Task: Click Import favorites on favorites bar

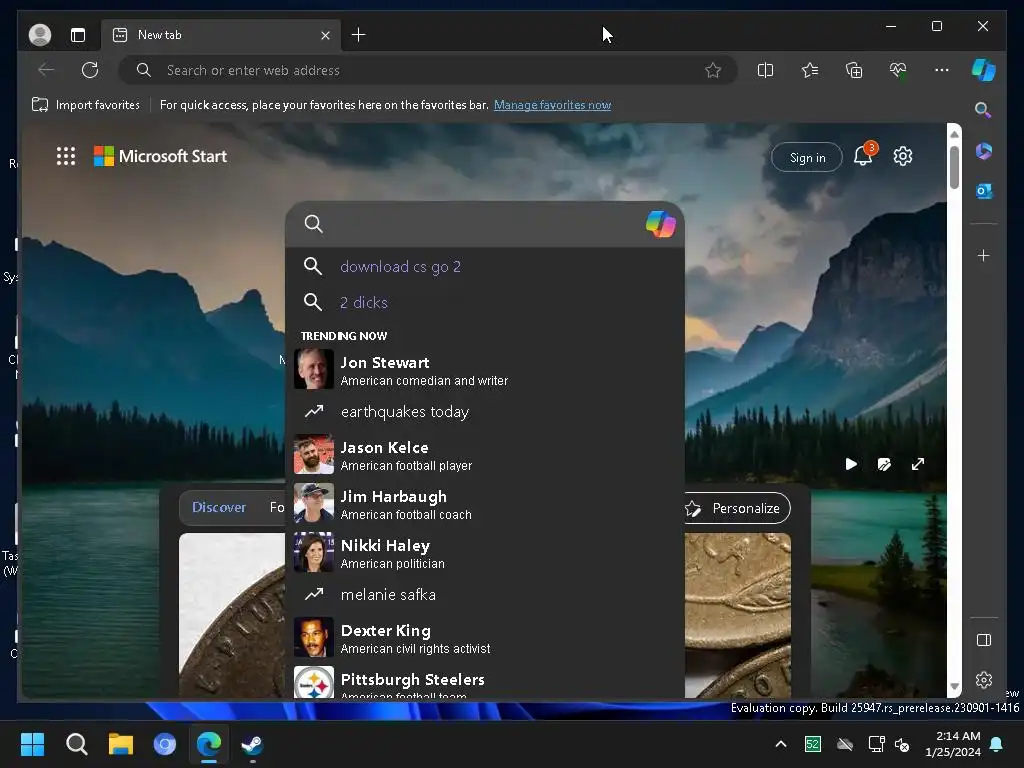Action: 86,104
